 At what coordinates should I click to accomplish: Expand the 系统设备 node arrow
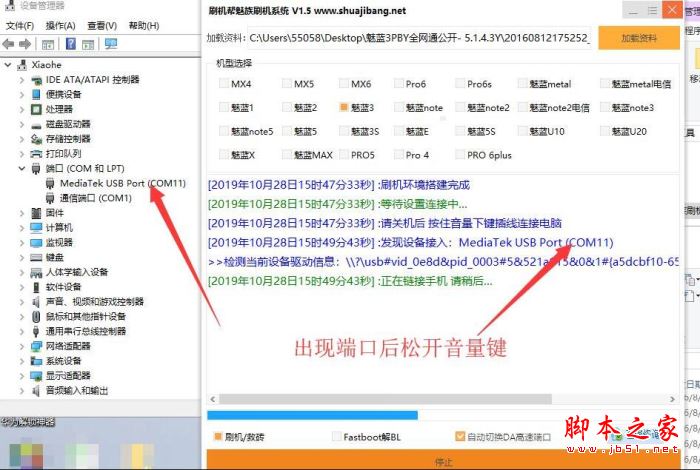pos(21,361)
